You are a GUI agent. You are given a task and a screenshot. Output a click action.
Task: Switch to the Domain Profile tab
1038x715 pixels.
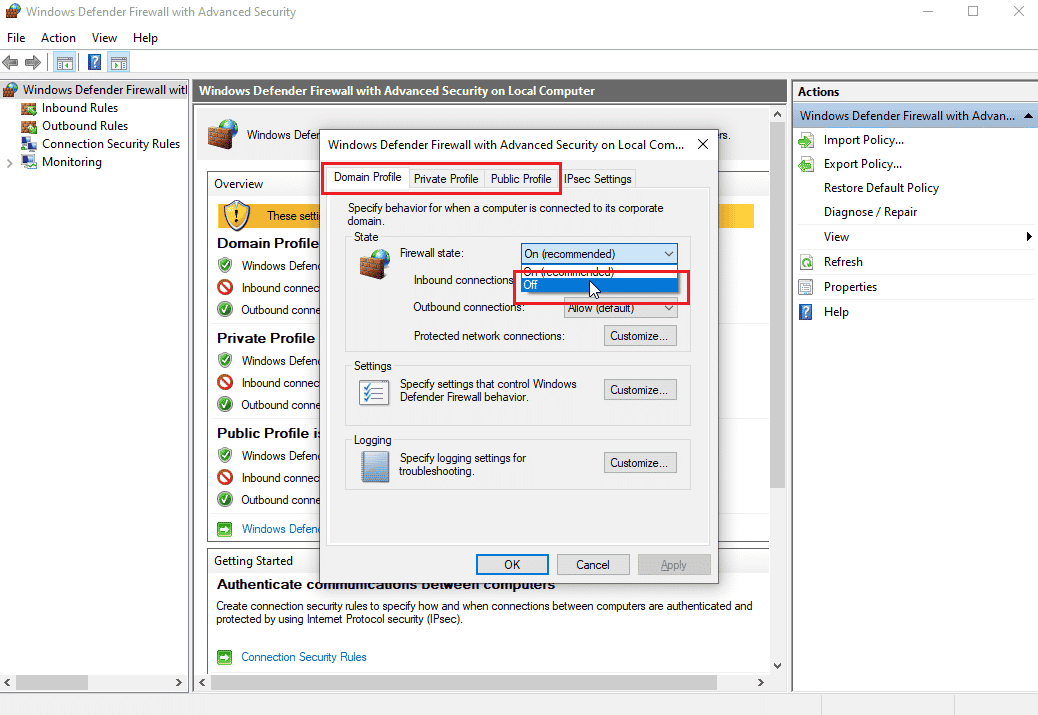367,177
